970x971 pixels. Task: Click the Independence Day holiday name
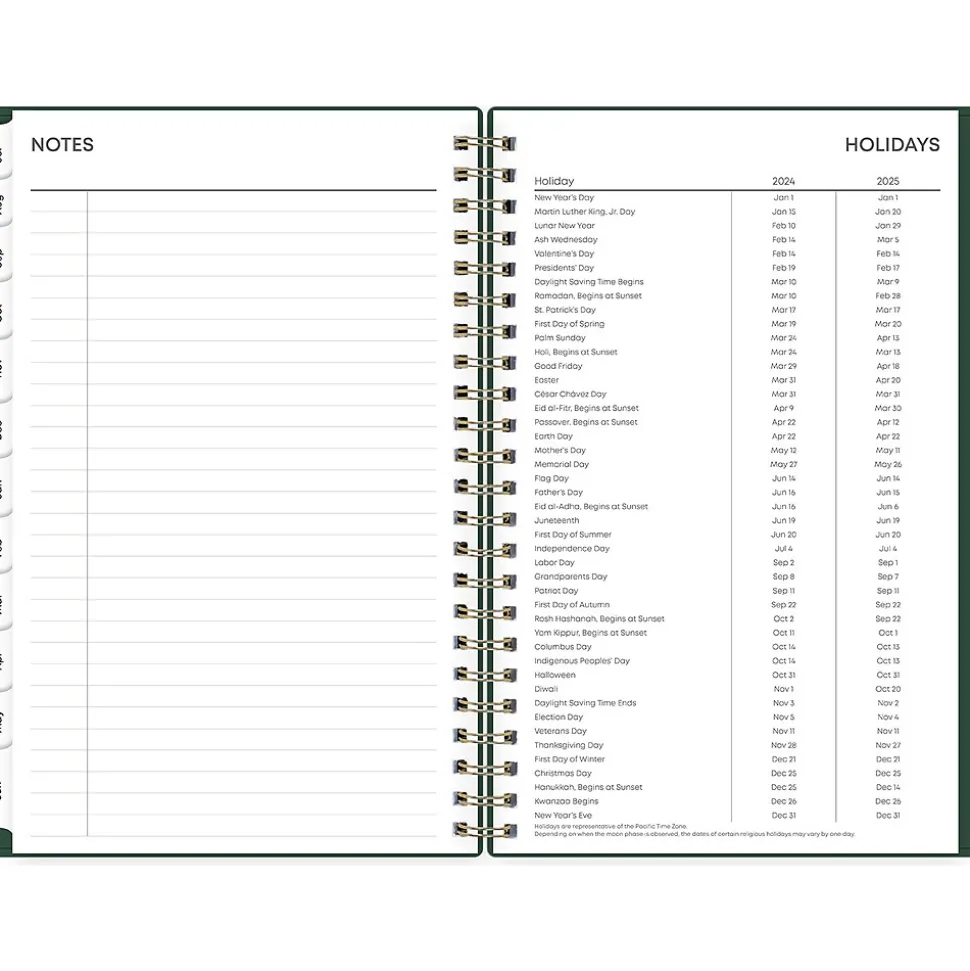pos(571,548)
